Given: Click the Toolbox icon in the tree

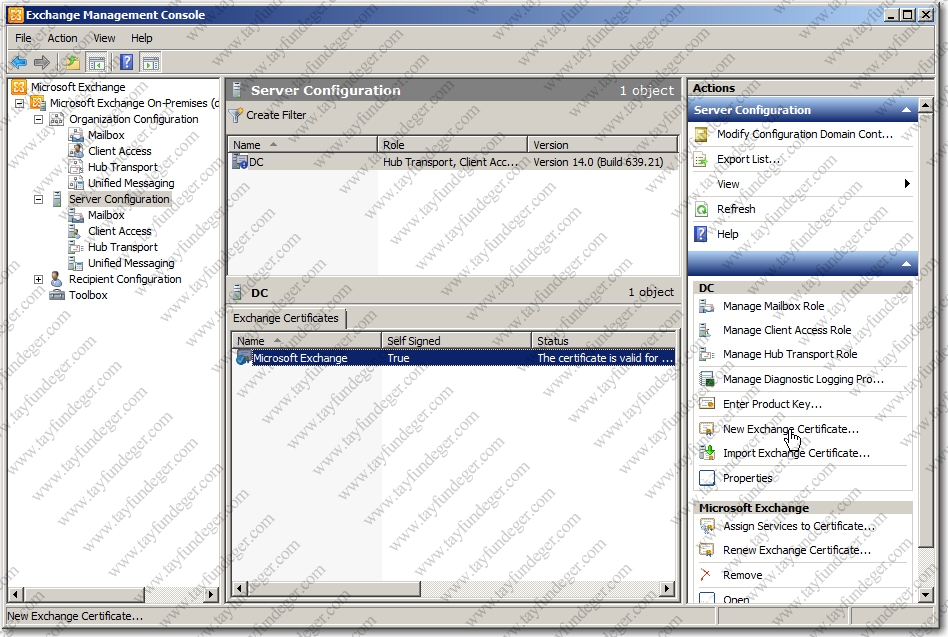Looking at the screenshot, I should [x=57, y=295].
